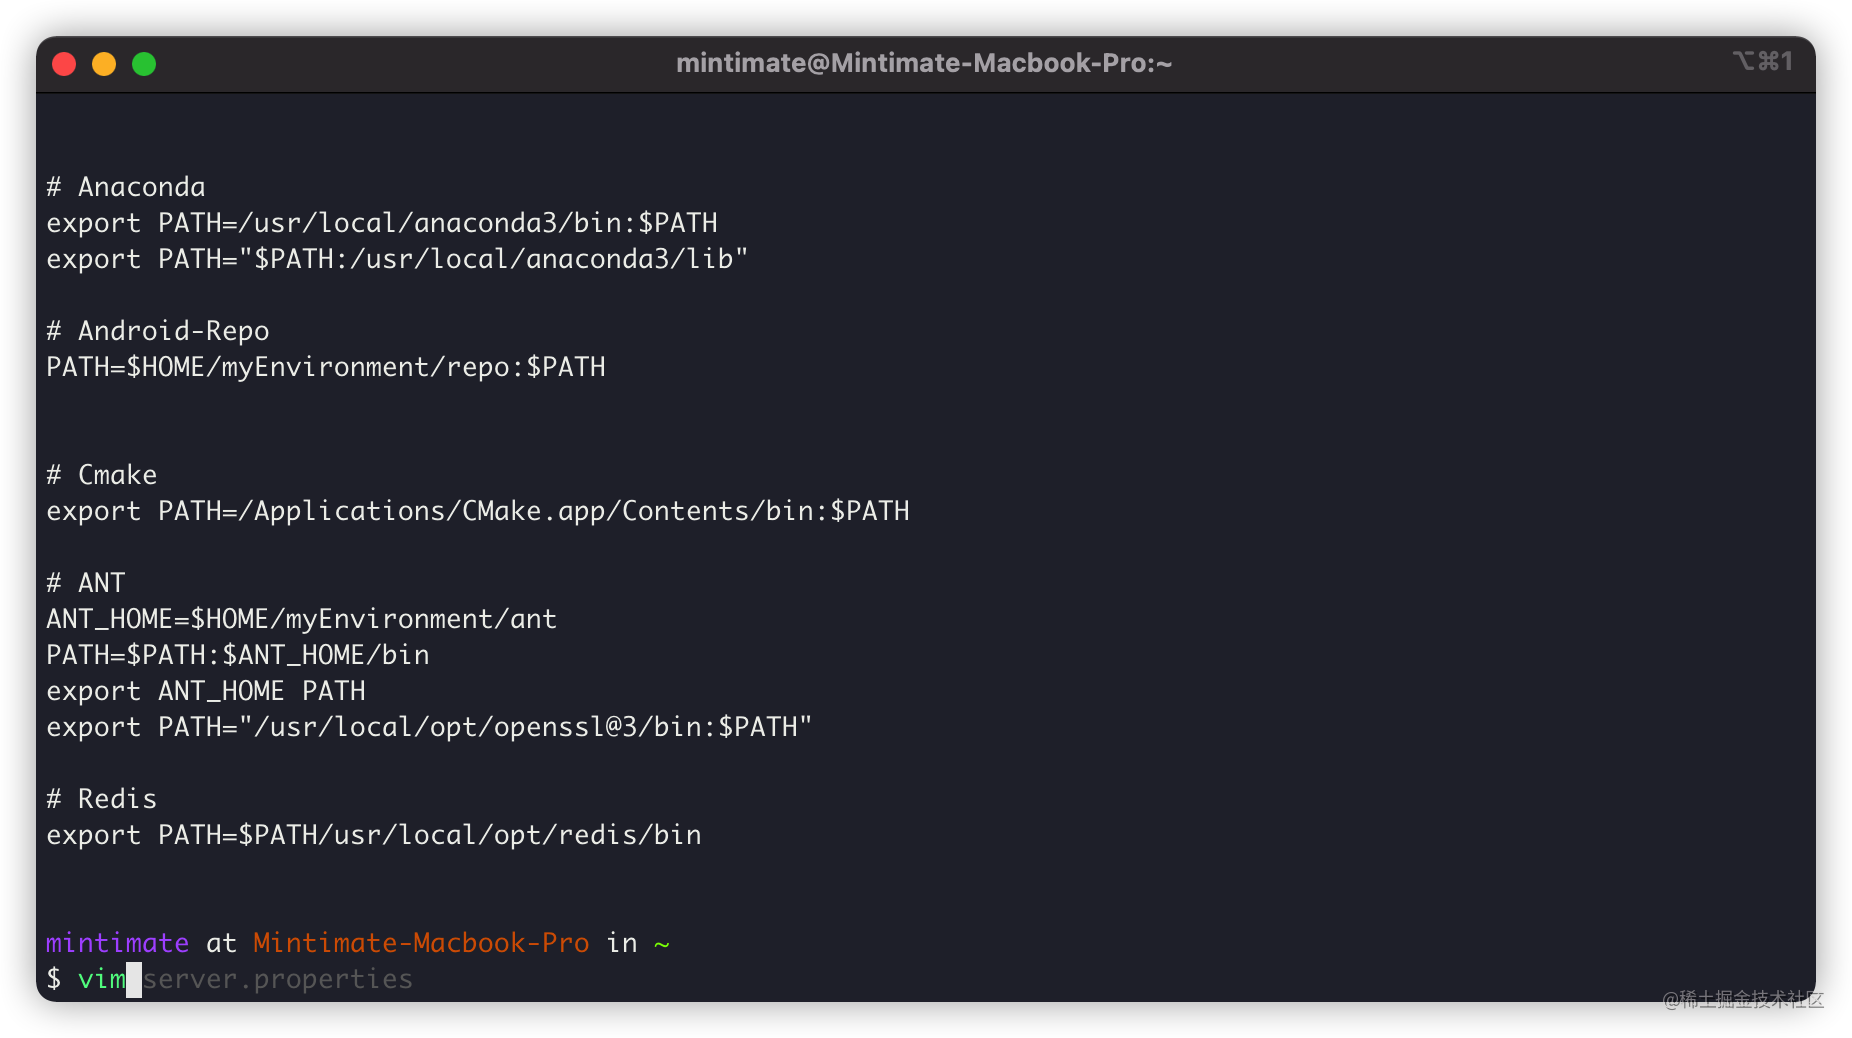Click the red close traffic light

coord(64,63)
